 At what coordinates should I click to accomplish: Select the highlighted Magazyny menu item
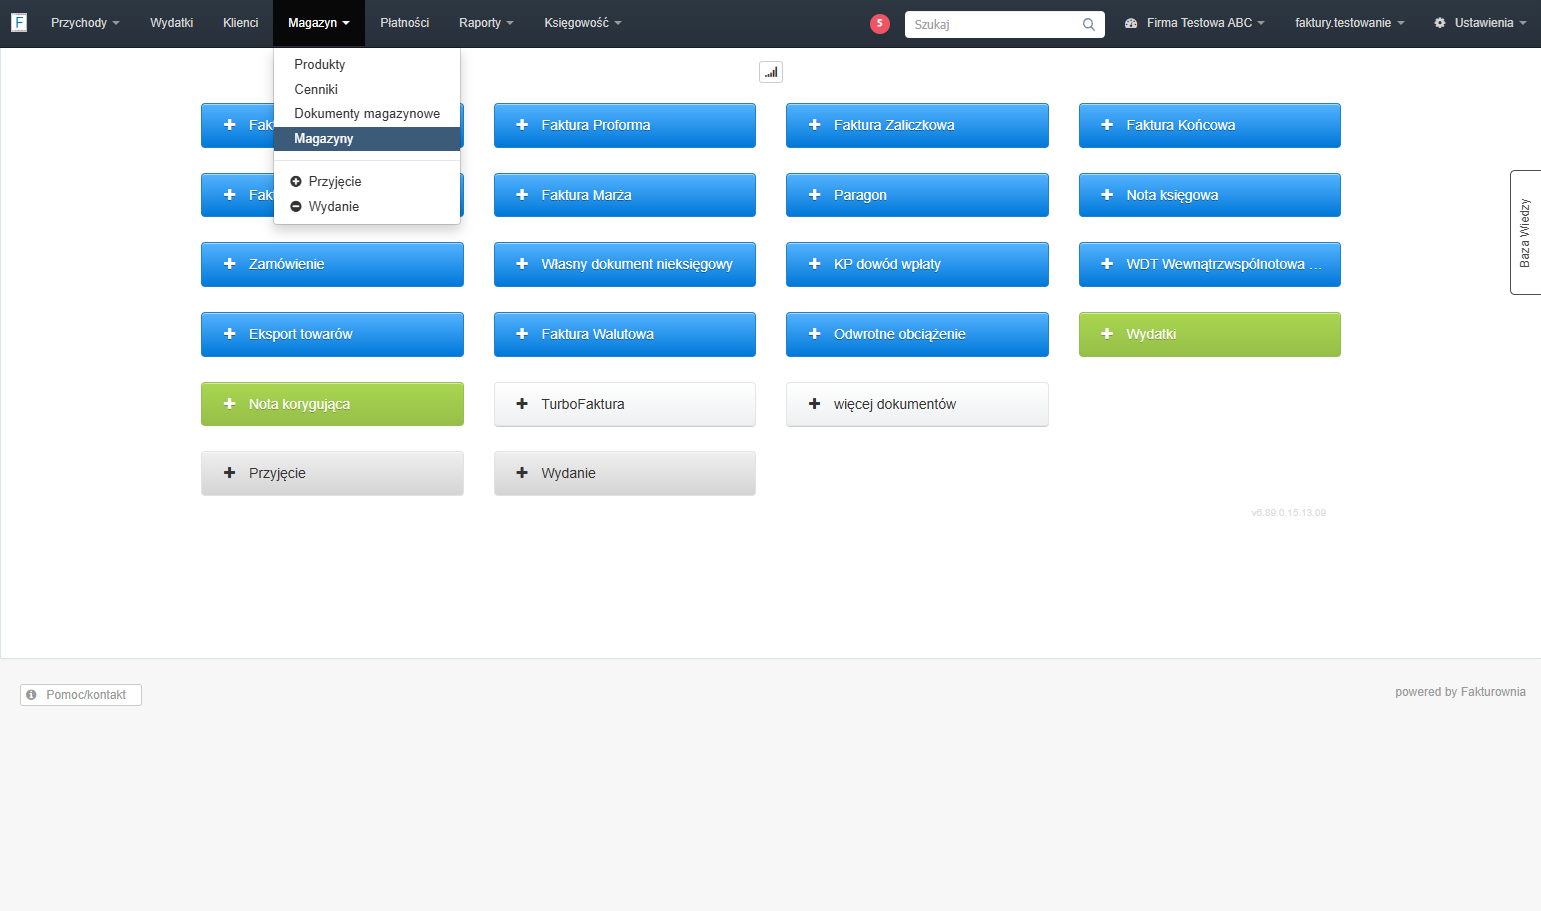coord(367,139)
